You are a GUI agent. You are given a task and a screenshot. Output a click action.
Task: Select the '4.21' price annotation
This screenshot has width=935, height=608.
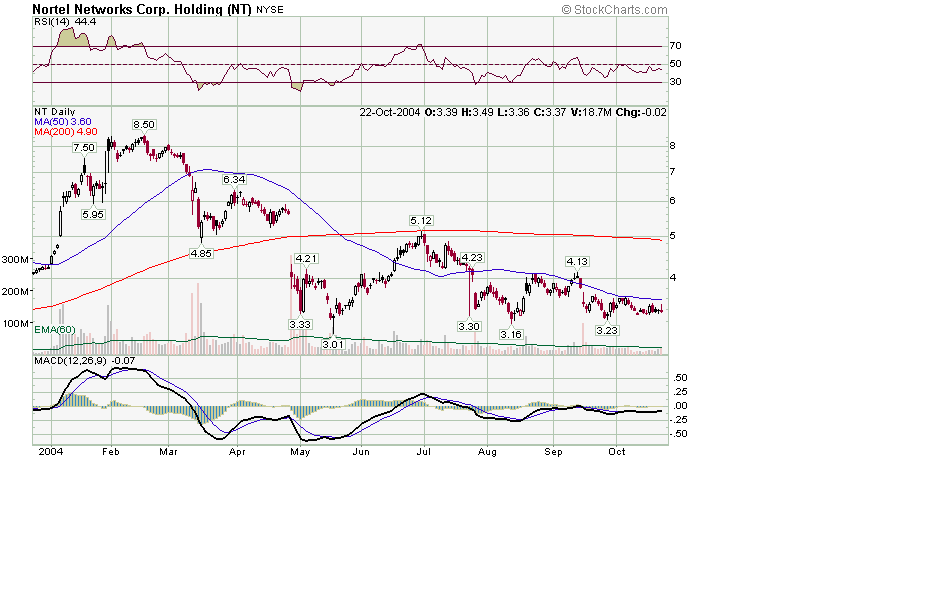(x=306, y=259)
